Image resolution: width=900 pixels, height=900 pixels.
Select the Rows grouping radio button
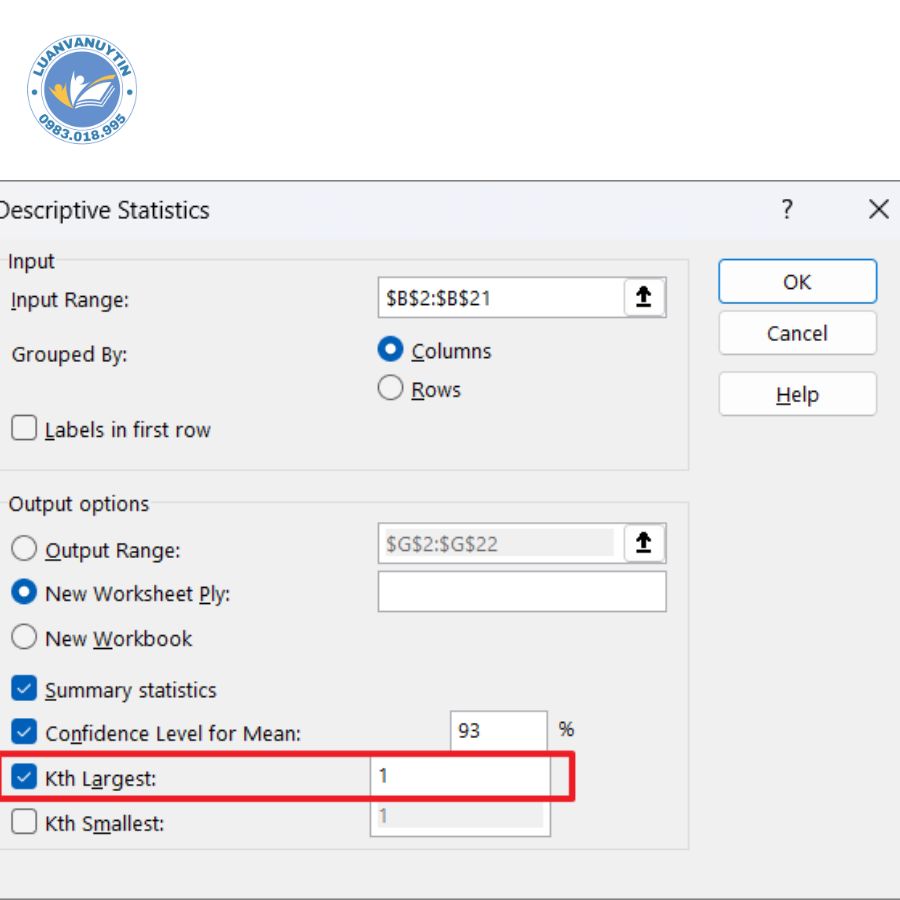click(x=390, y=388)
